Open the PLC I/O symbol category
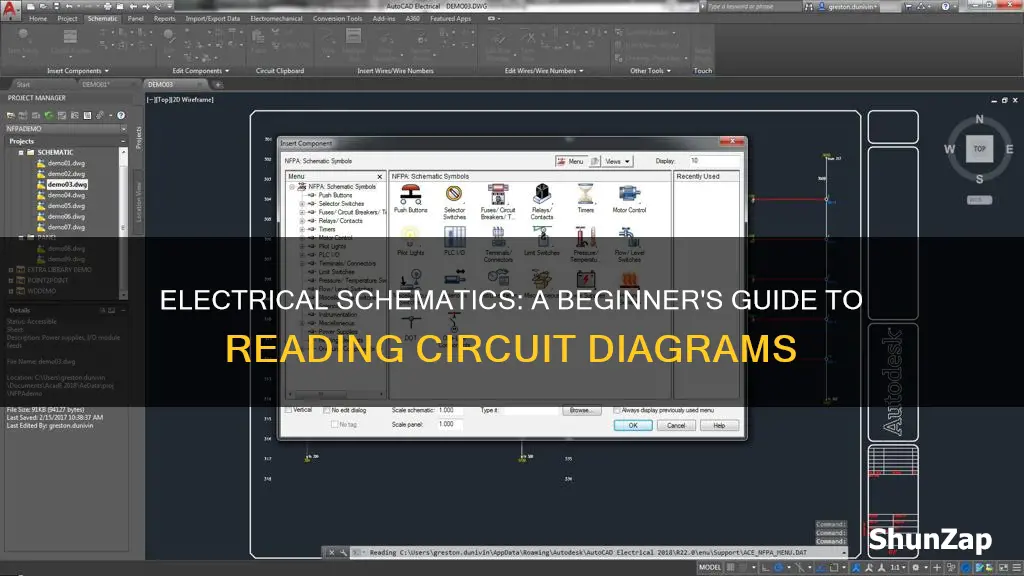Screen dimensions: 1024x576 tap(454, 241)
